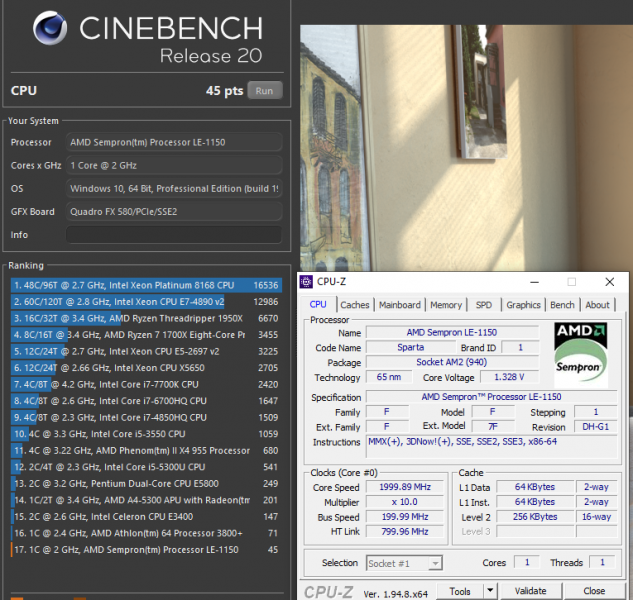Click the rendered image in Cinebench viewport
Screen dimensions: 633x600
click(x=466, y=148)
